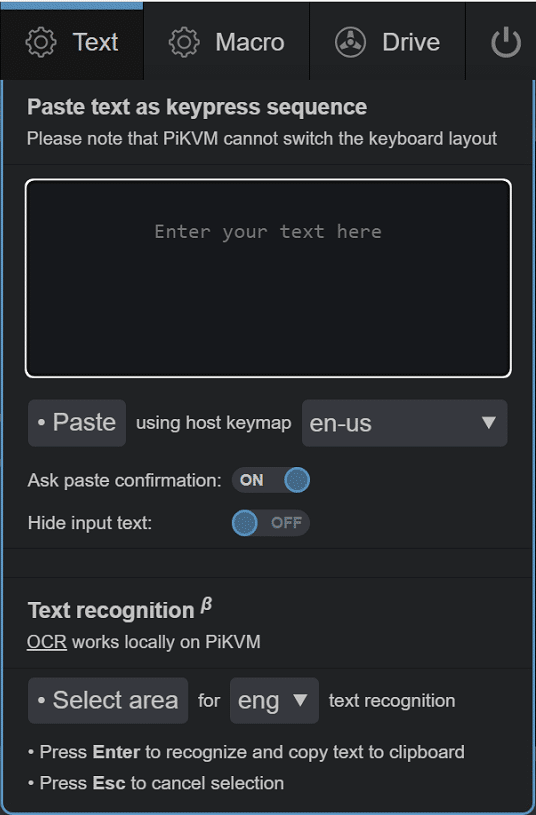Expand the eng OCR language dropdown
Viewport: 536px width, 815px height.
[274, 700]
